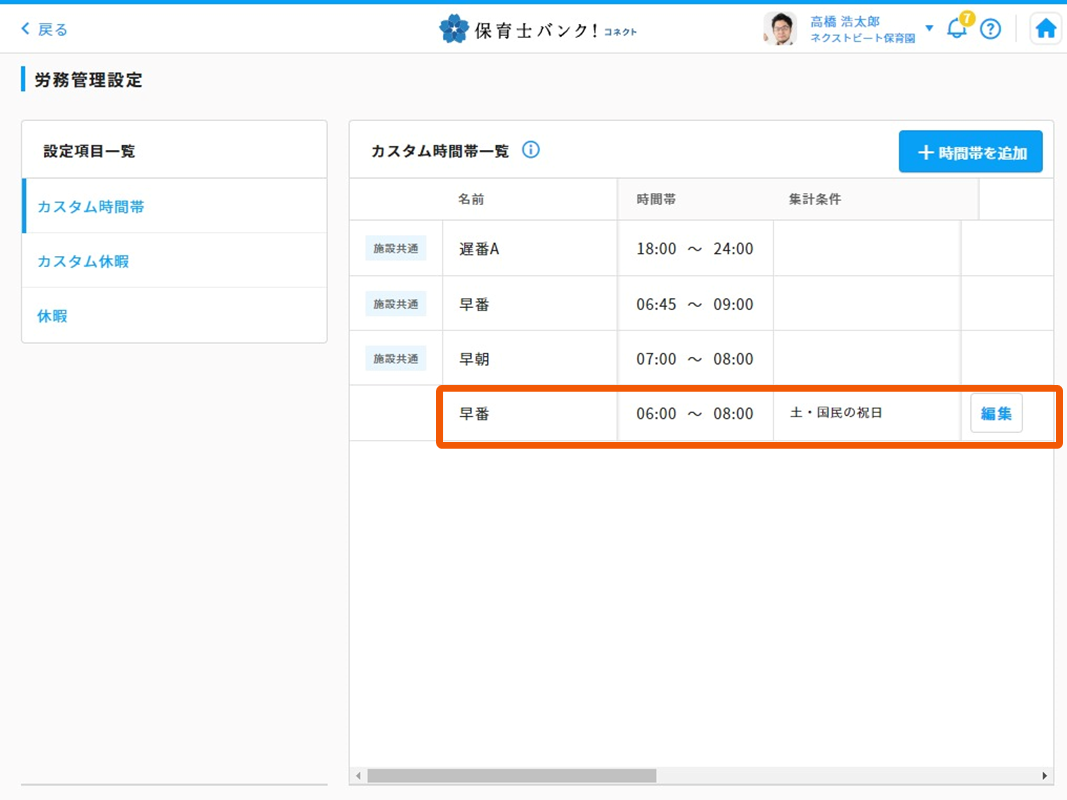1067x800 pixels.
Task: Go back using the 戻る link
Action: coord(45,29)
